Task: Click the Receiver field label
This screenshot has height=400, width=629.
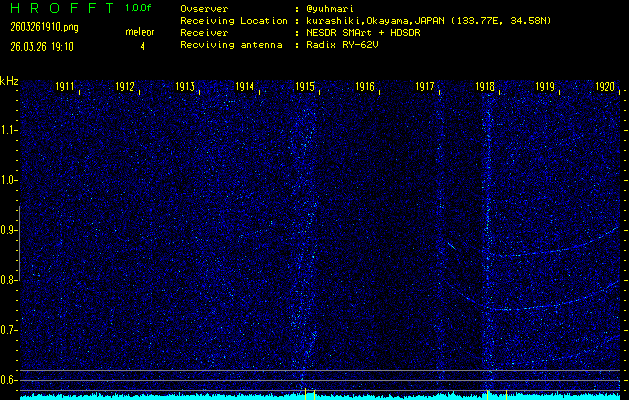Action: coord(204,33)
